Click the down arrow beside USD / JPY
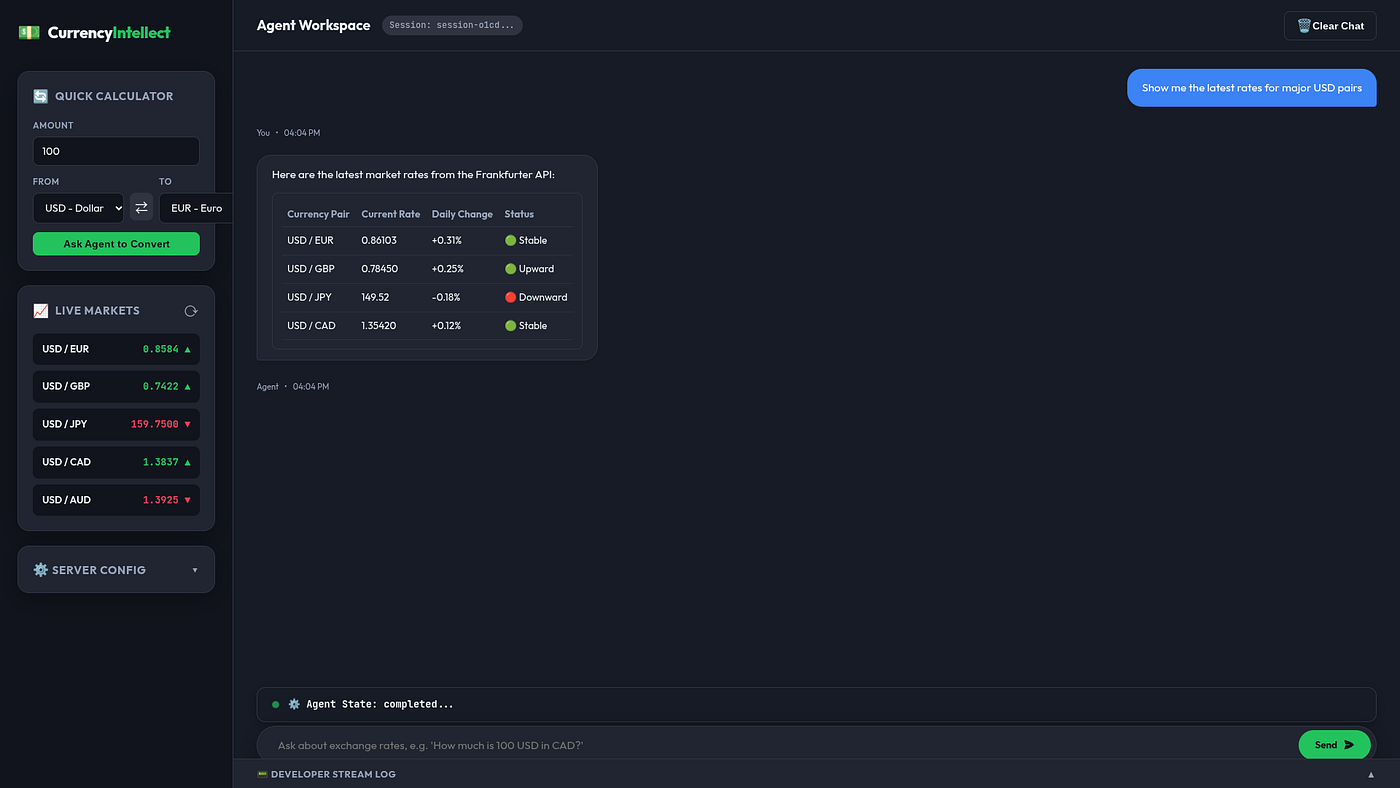Screen dimensions: 1400x788 187,425
